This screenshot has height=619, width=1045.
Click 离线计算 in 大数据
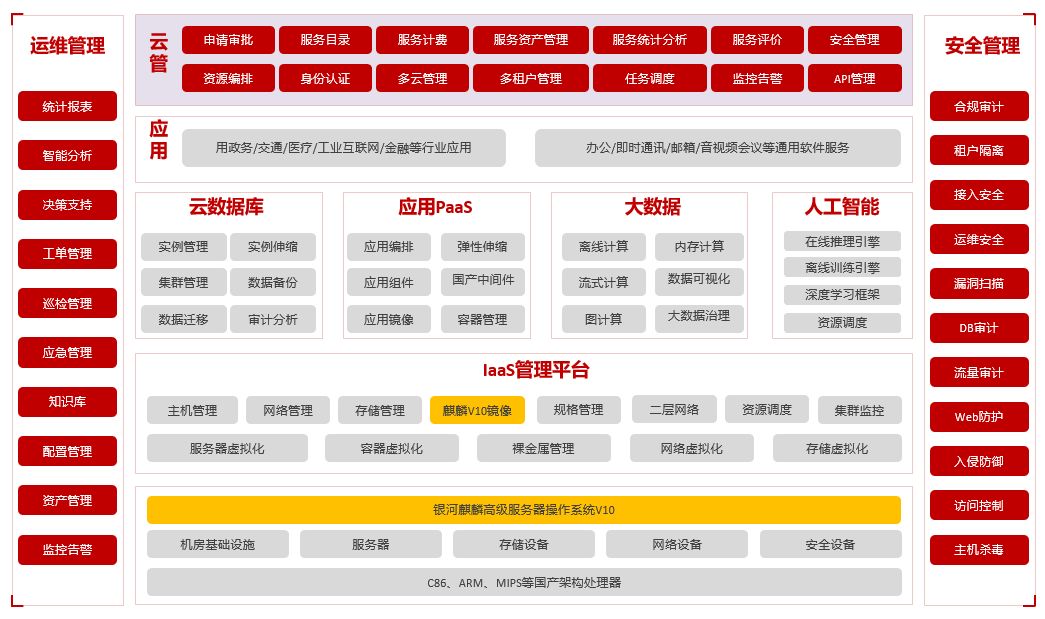tap(604, 247)
